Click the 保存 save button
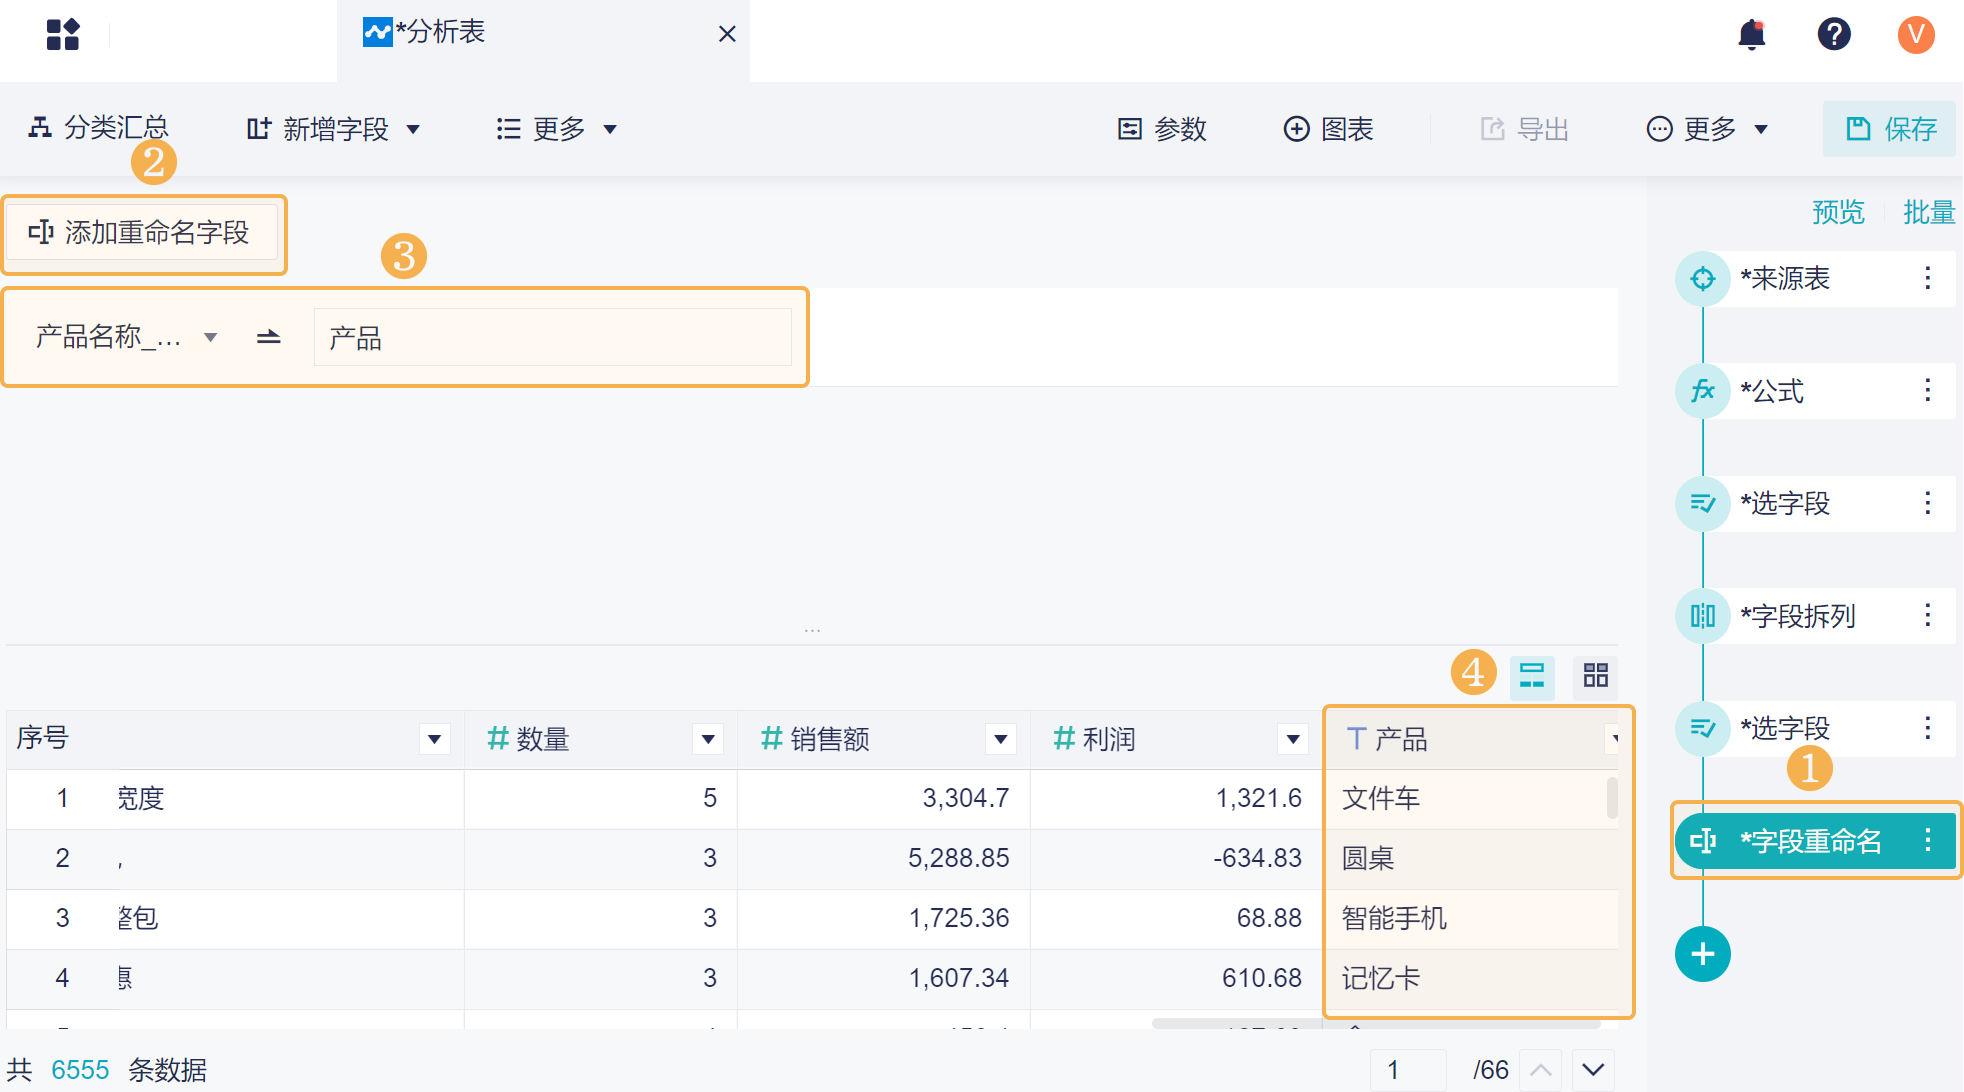1964x1092 pixels. coord(1890,129)
